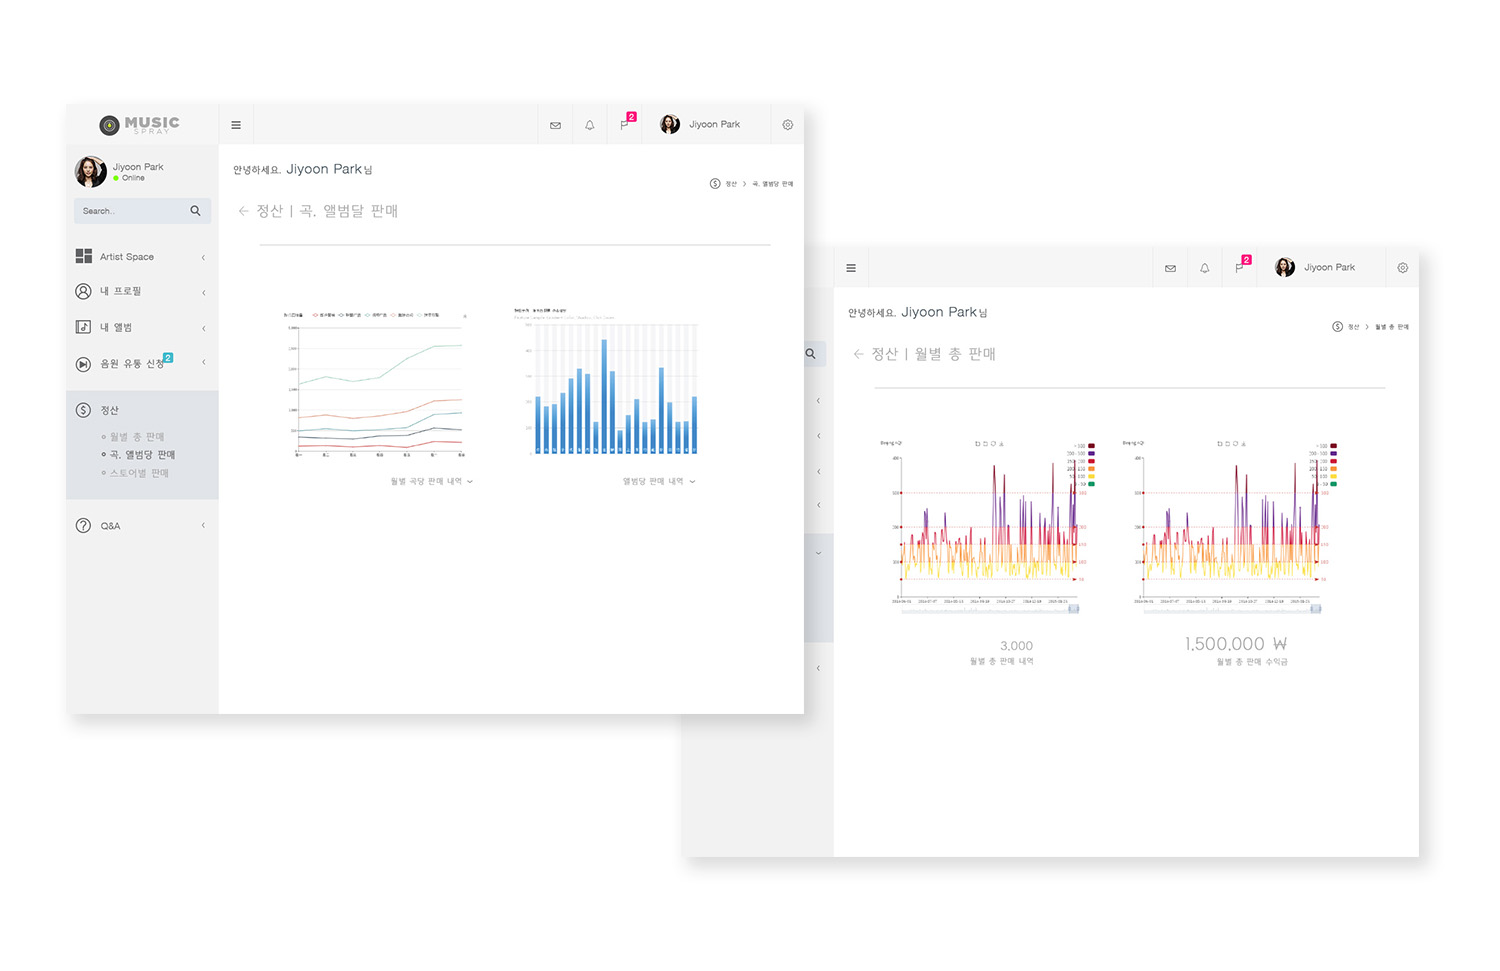Expand Artist Space sidebar menu
This screenshot has width=1500, height=971.
(141, 257)
